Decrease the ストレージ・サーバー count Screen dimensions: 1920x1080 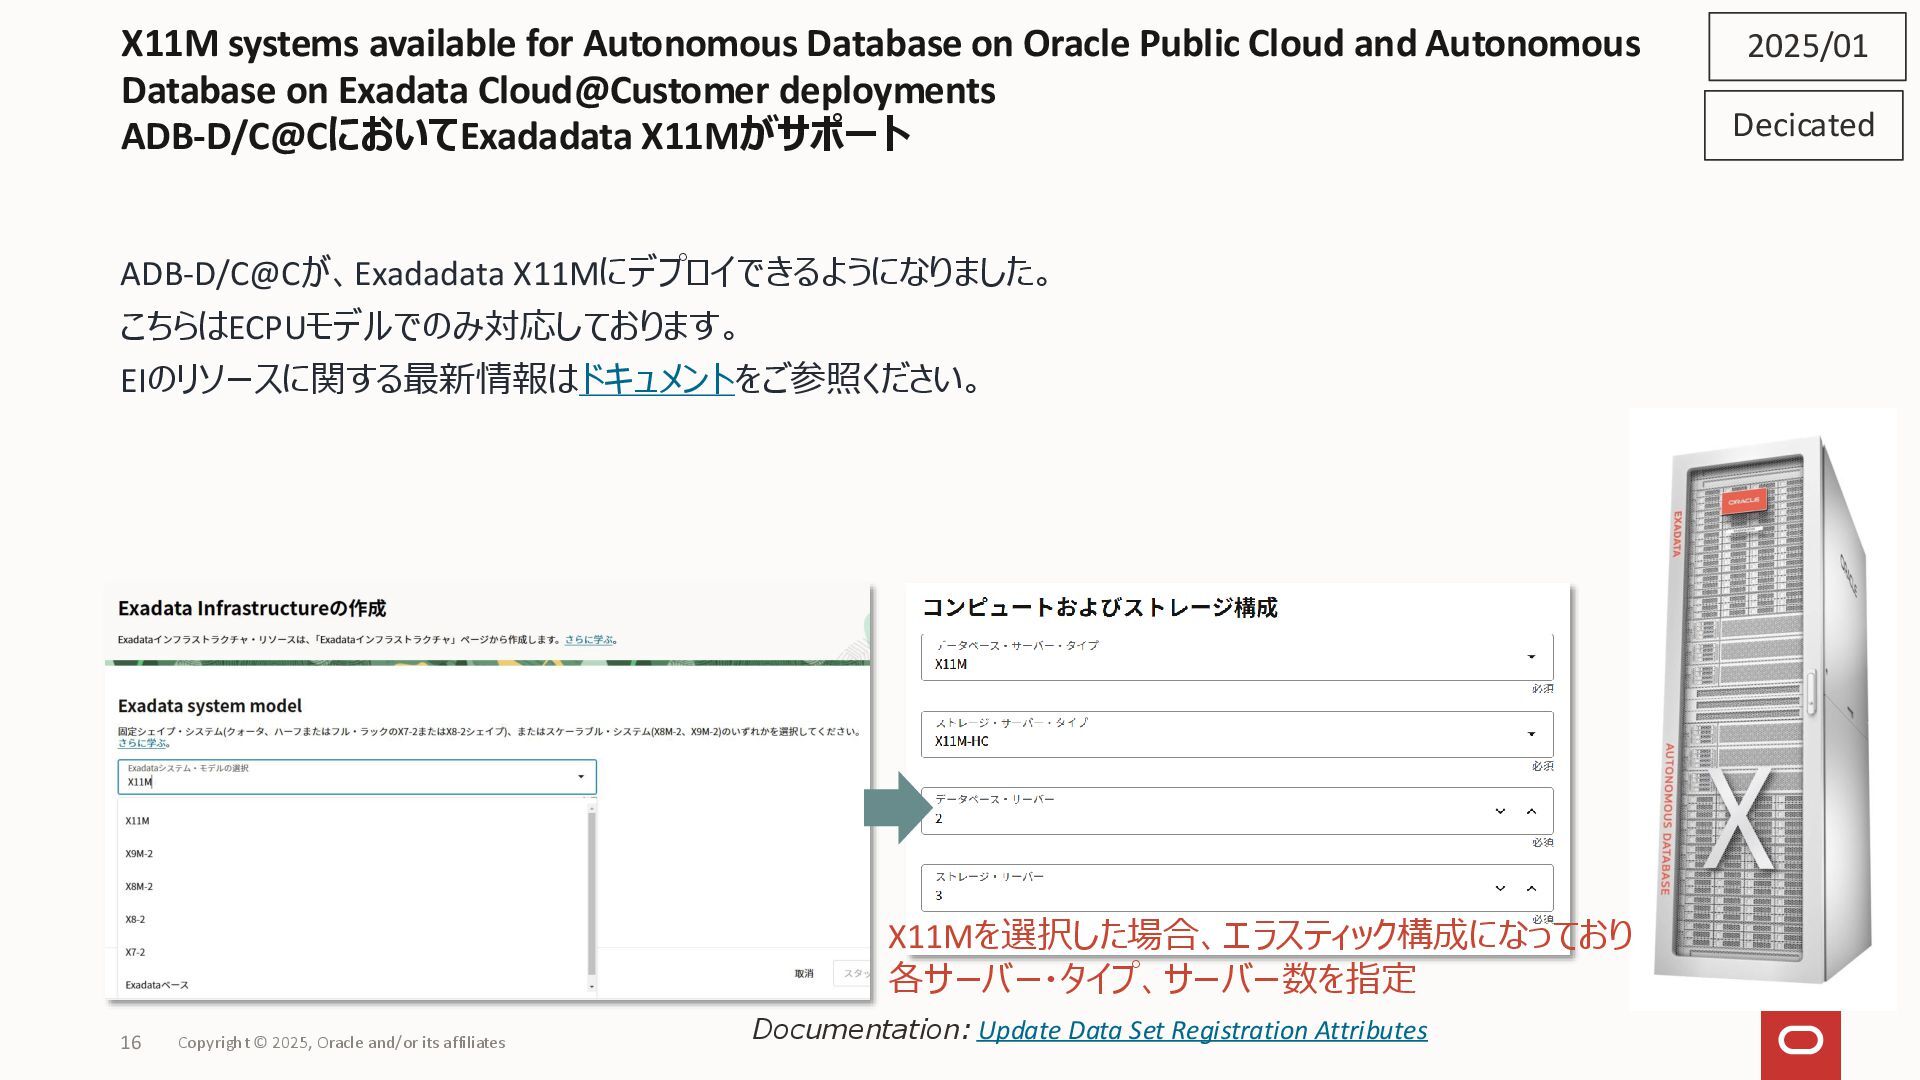pyautogui.click(x=1500, y=888)
